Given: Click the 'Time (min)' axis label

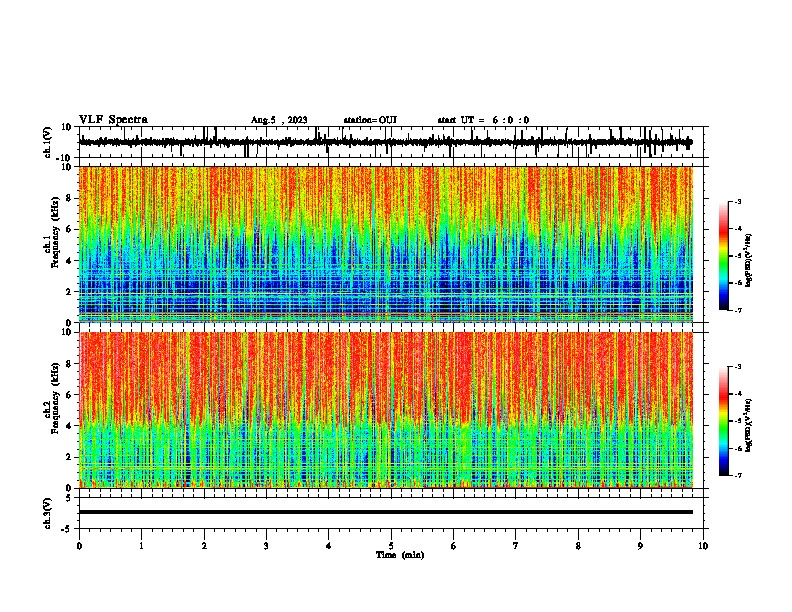Looking at the screenshot, I should (x=400, y=555).
